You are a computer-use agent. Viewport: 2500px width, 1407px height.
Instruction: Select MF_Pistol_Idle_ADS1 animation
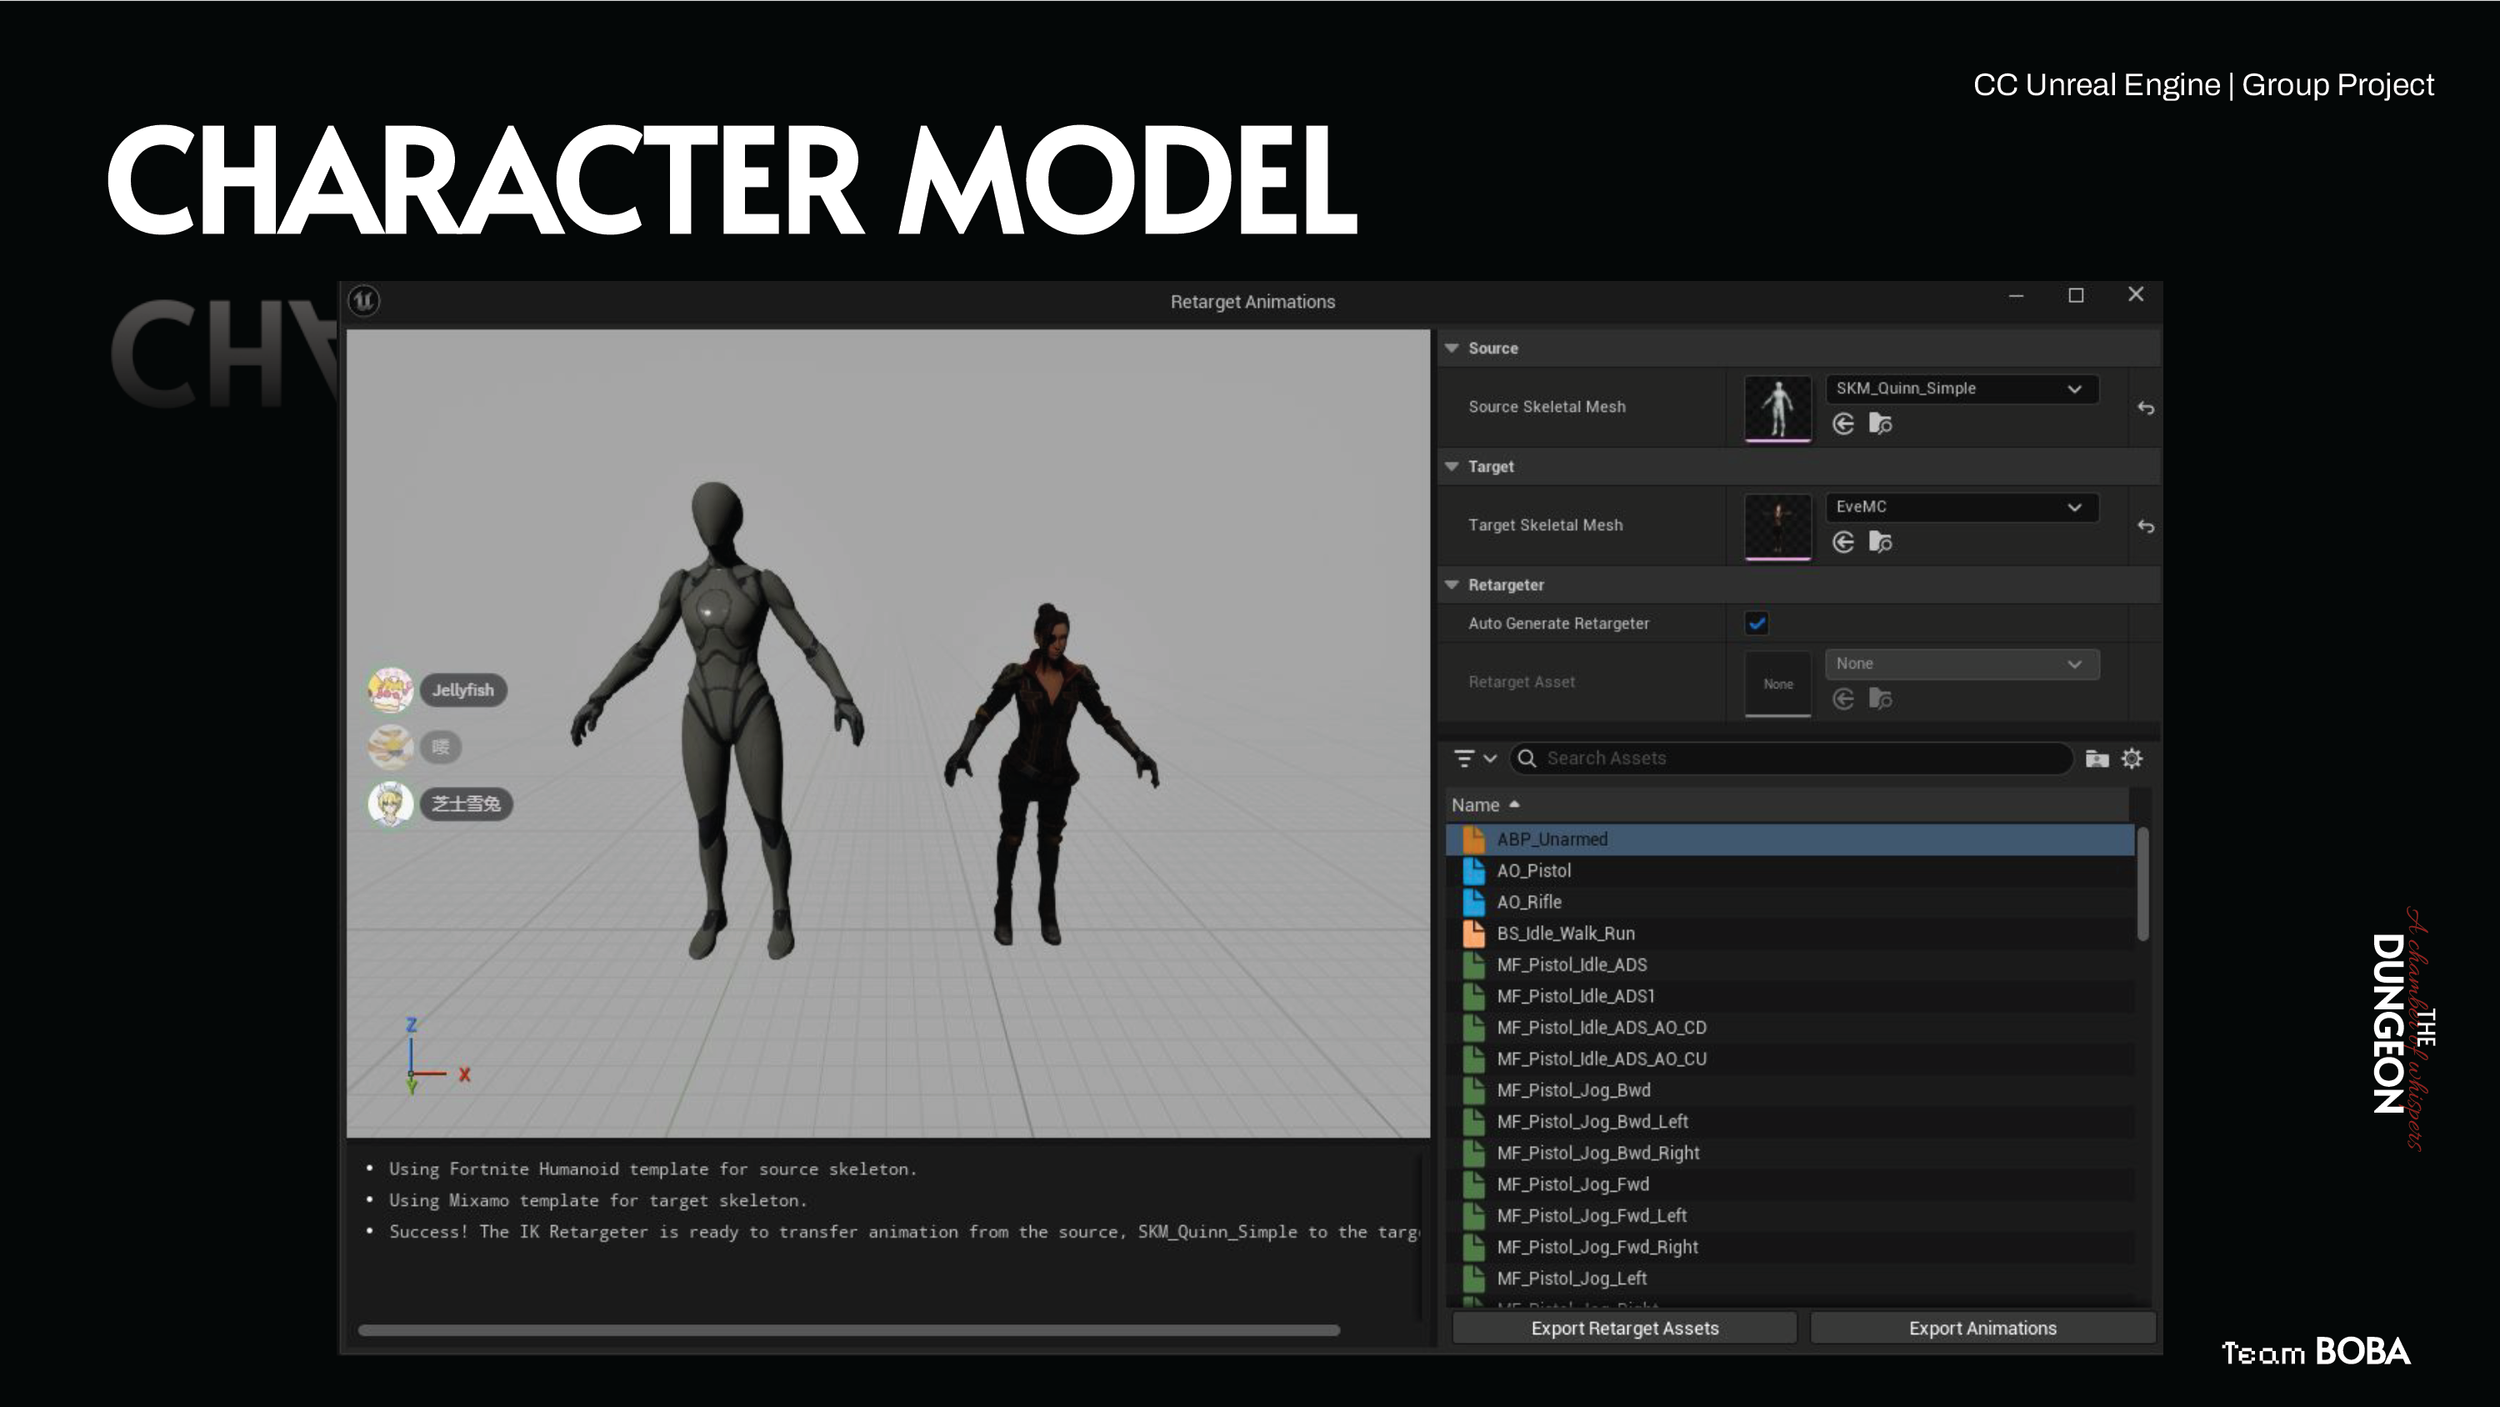pos(1790,996)
